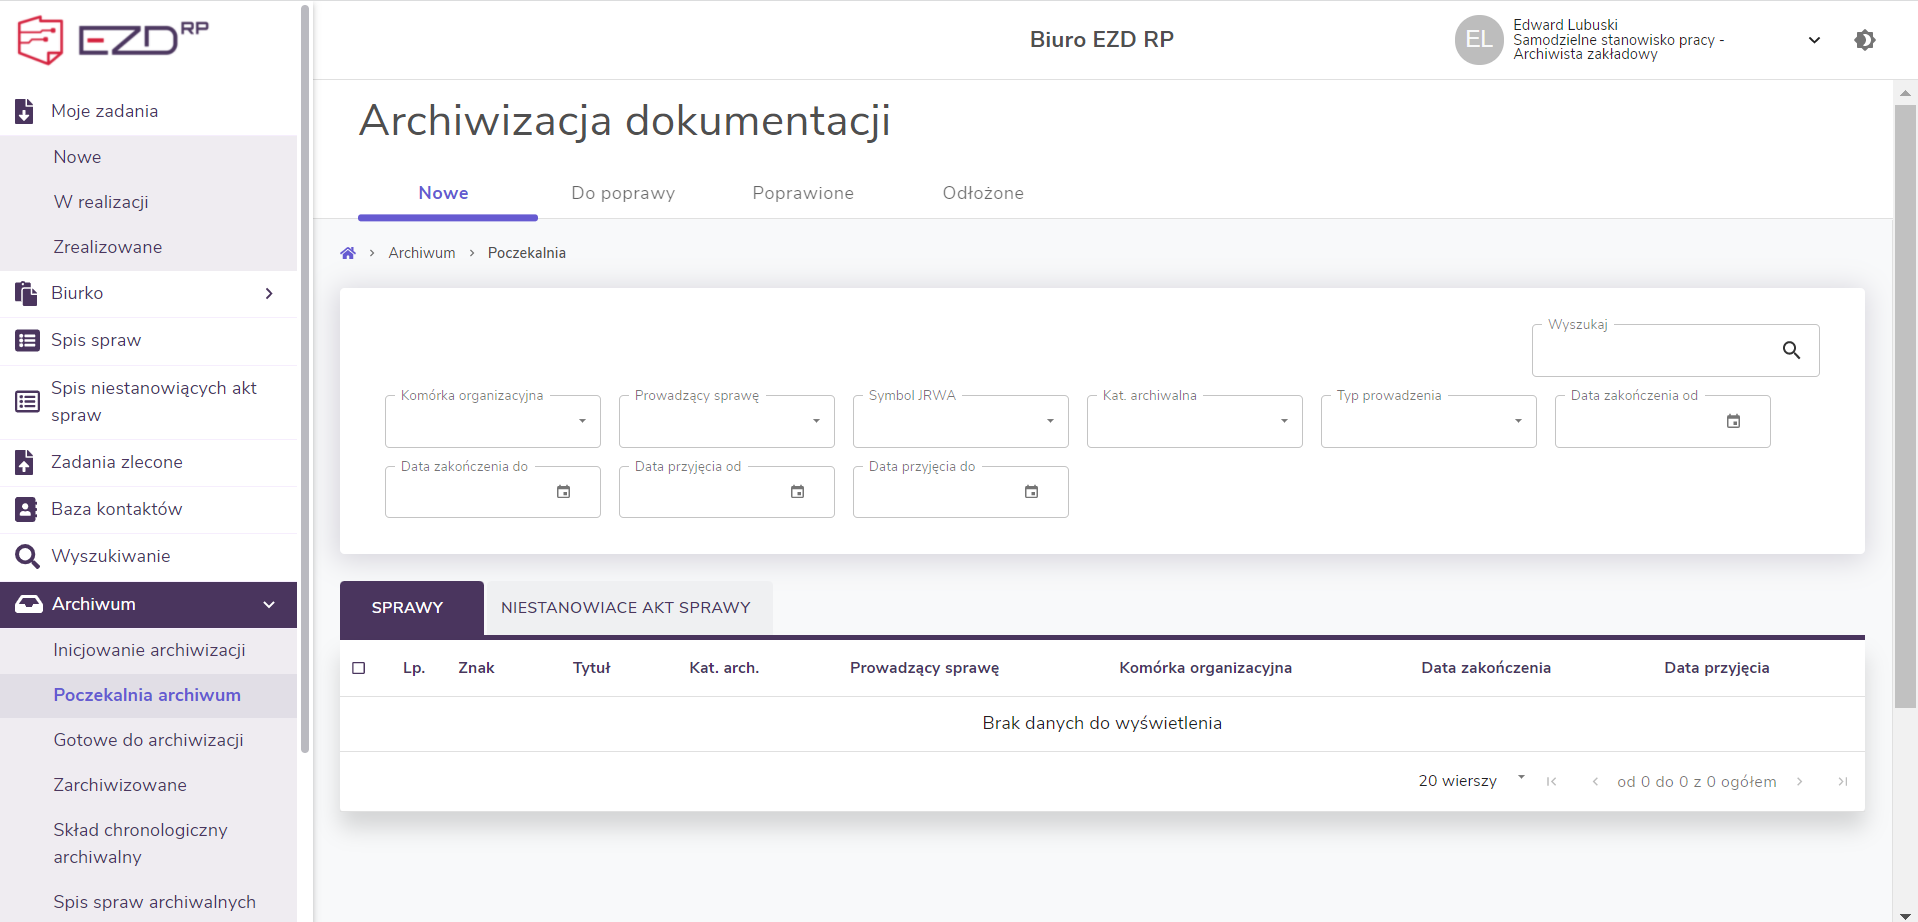Open calendar for Data zakończenia do
Screen dimensions: 1918x922
[x=563, y=492]
